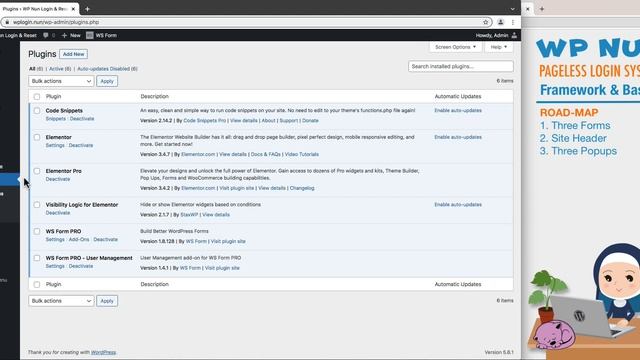Open Elementor Docs & FAQs link
This screenshot has height=360, width=640.
266,154
